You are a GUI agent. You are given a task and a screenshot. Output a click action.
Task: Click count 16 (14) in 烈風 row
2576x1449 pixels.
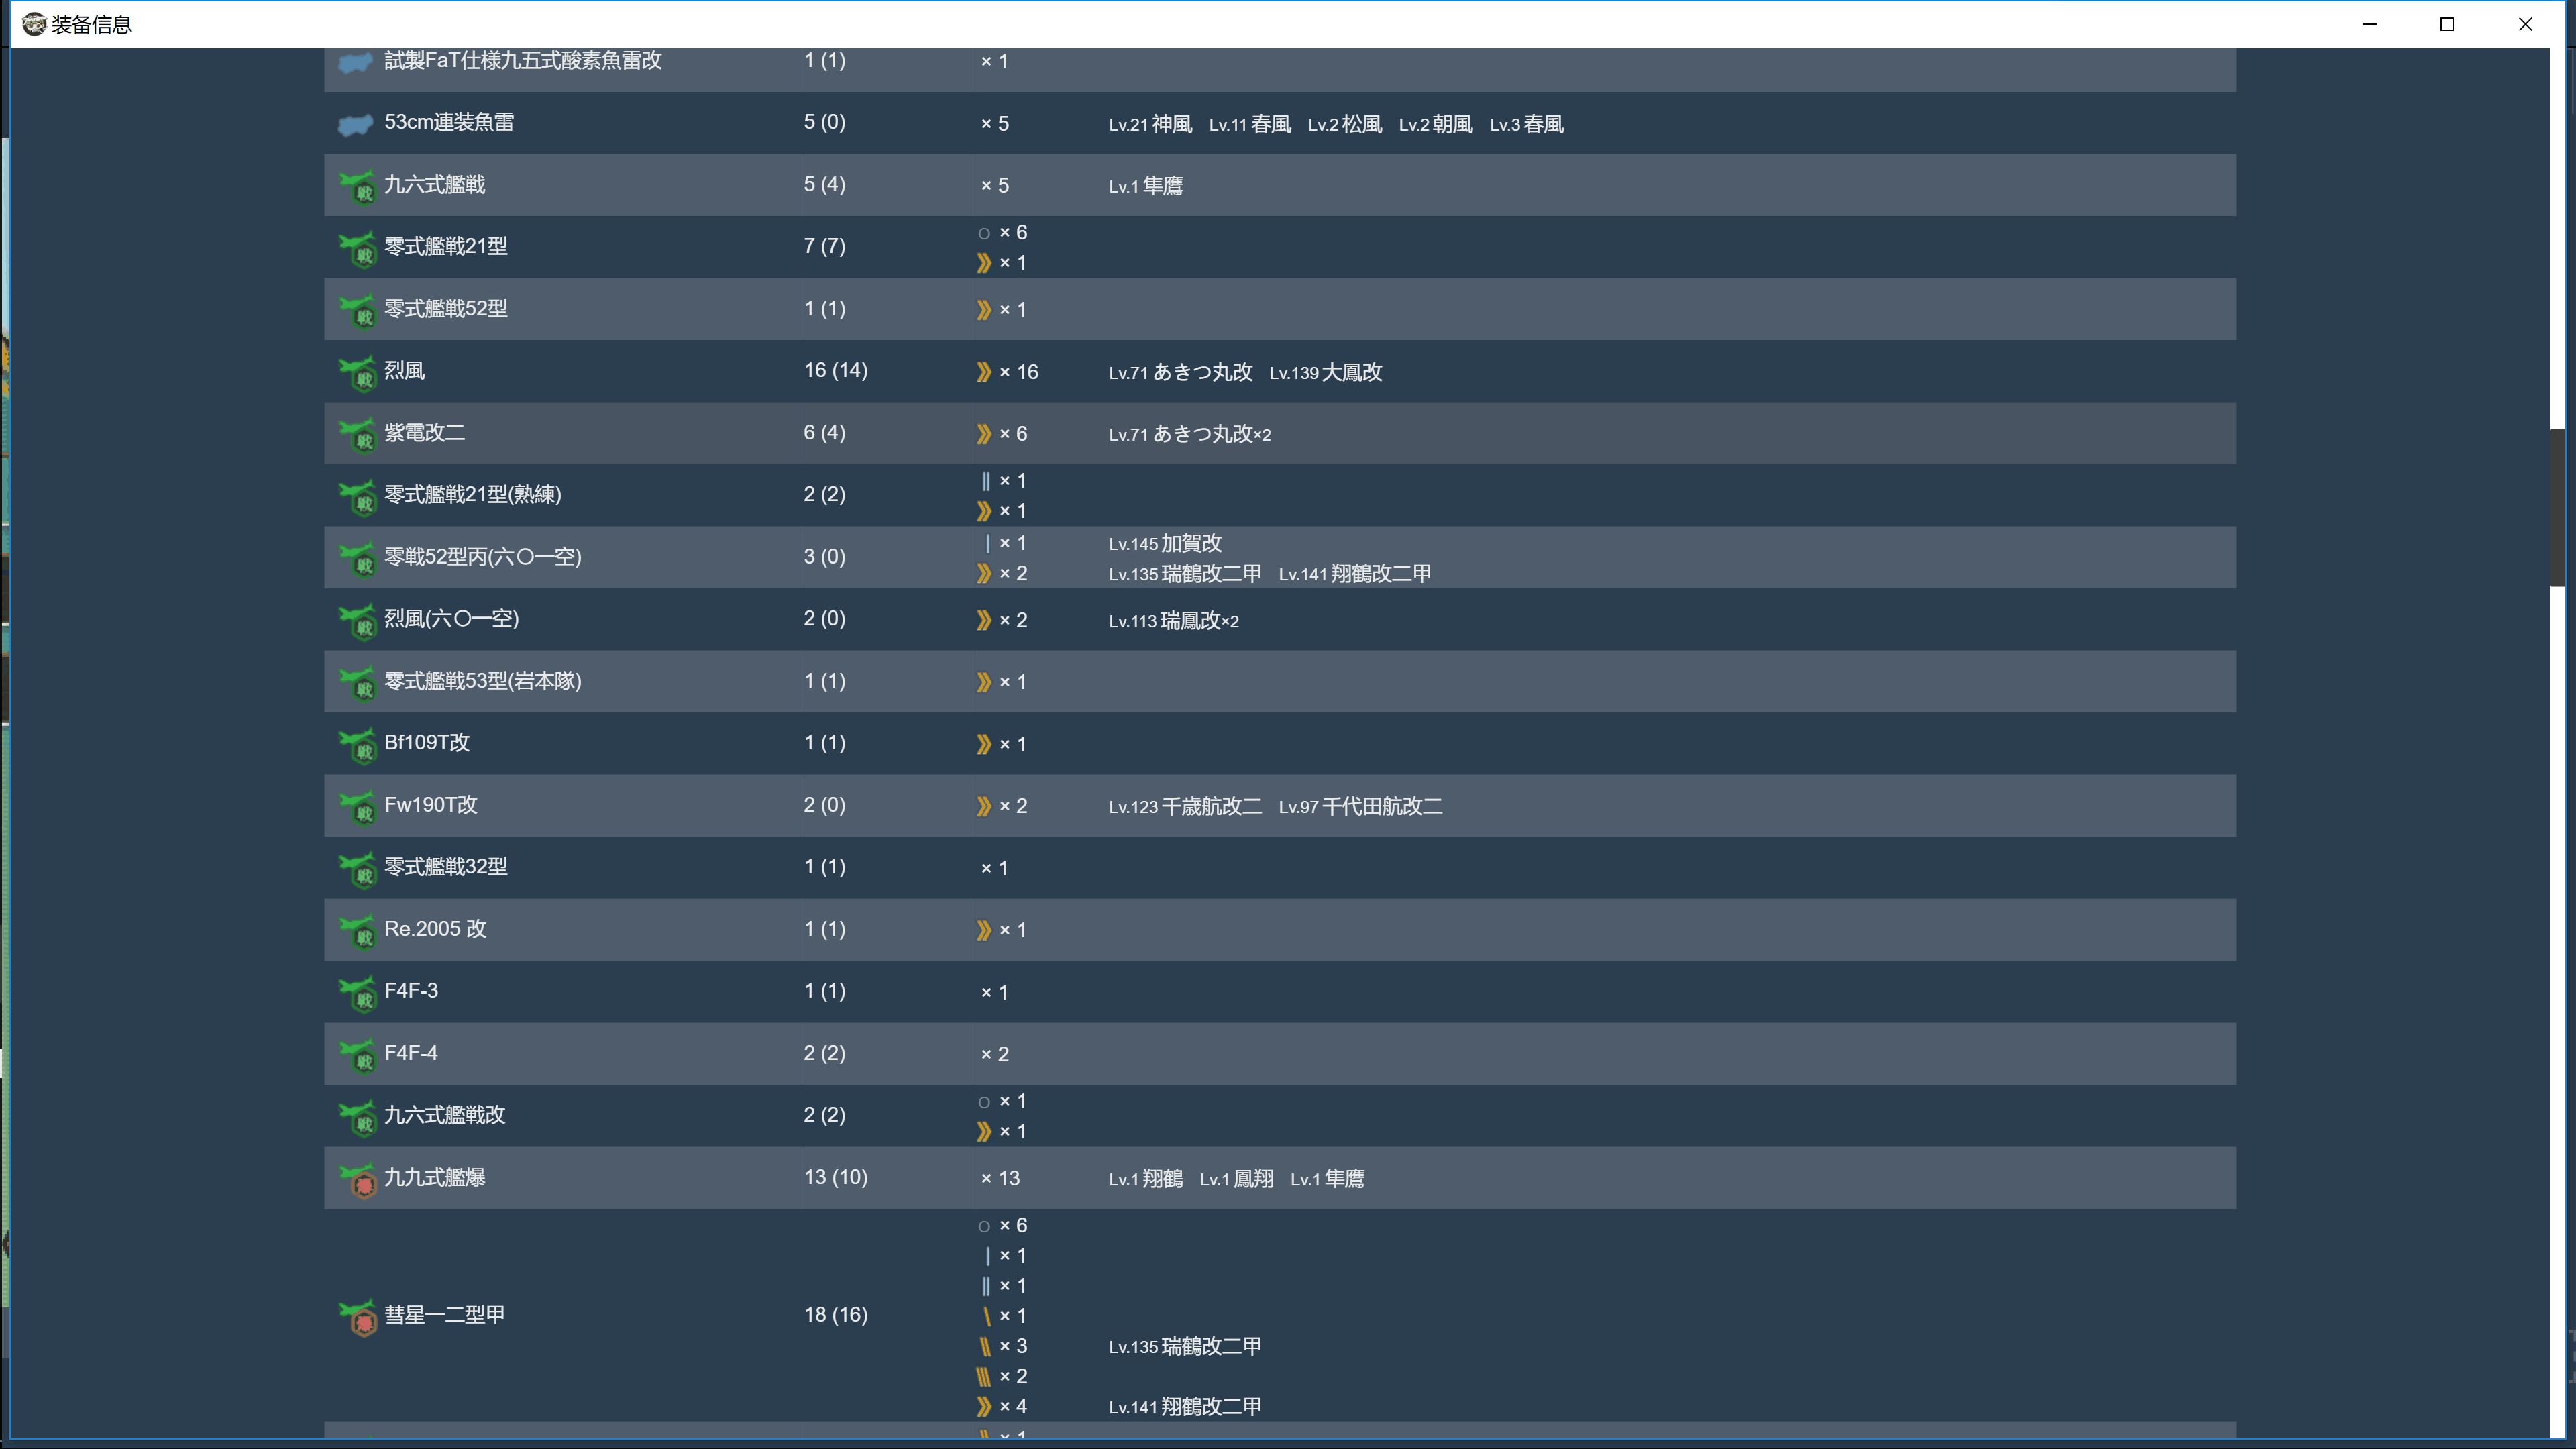(x=836, y=370)
